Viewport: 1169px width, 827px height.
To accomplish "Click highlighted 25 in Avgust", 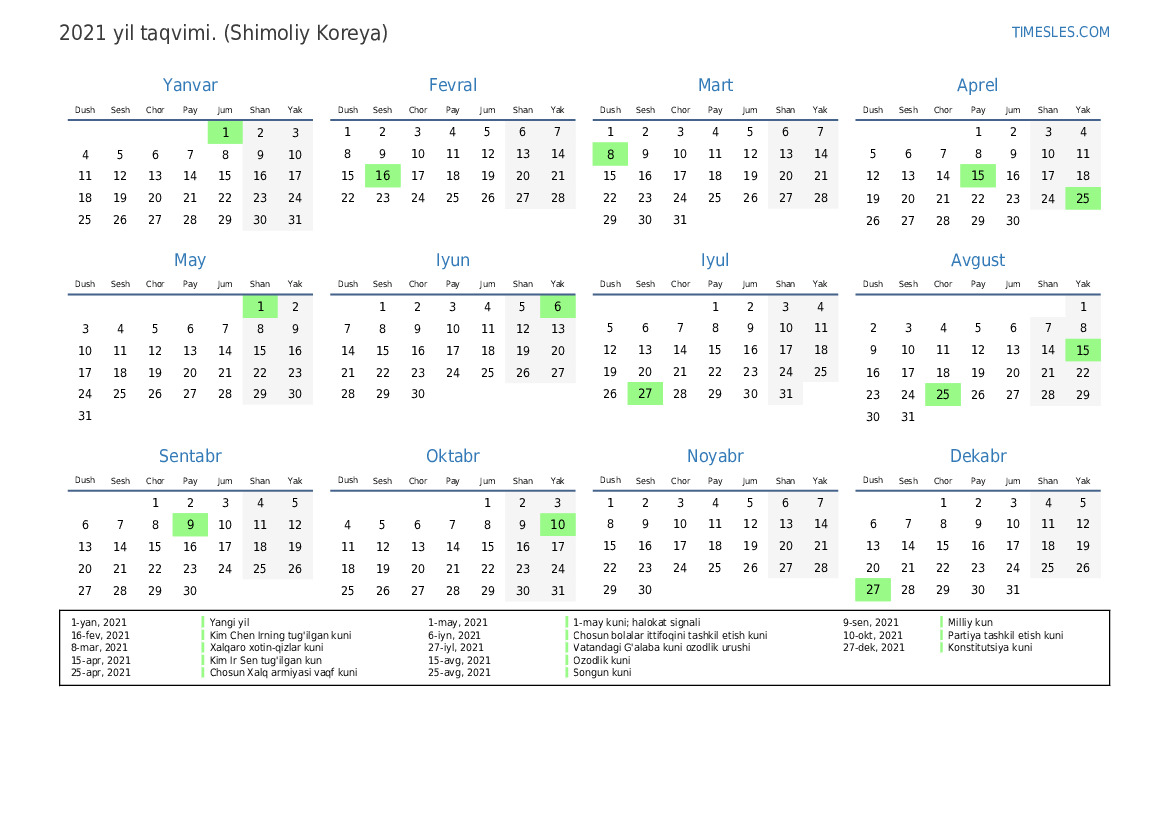I will (x=942, y=394).
